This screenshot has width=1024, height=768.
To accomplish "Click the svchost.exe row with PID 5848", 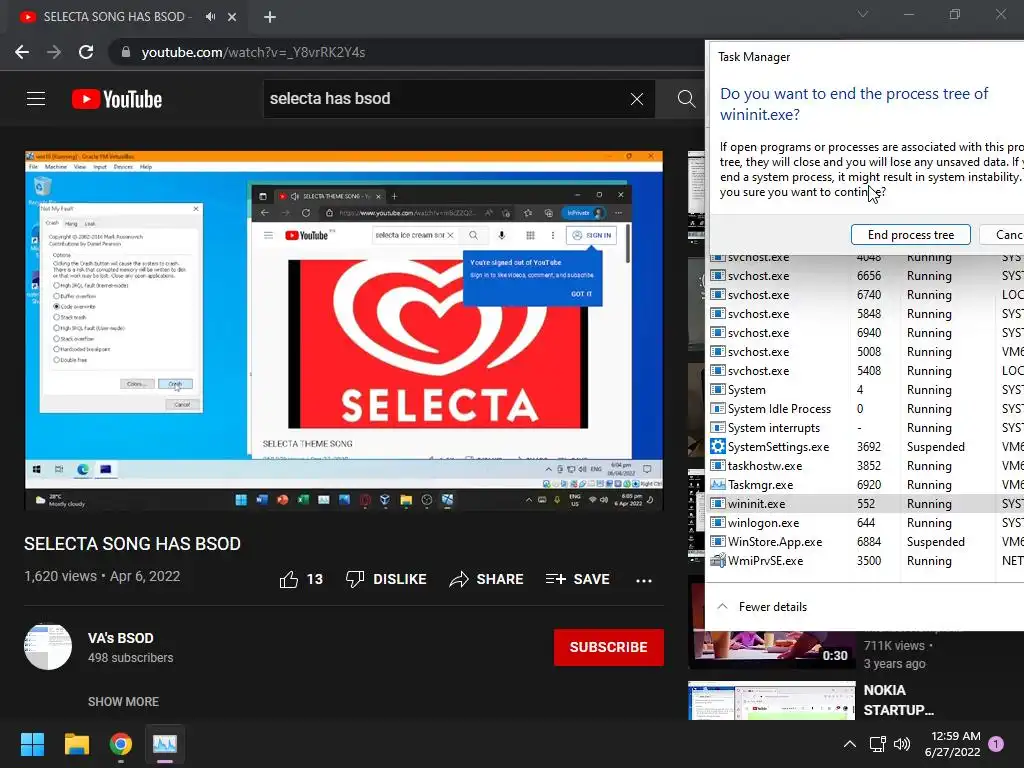I will (x=865, y=313).
